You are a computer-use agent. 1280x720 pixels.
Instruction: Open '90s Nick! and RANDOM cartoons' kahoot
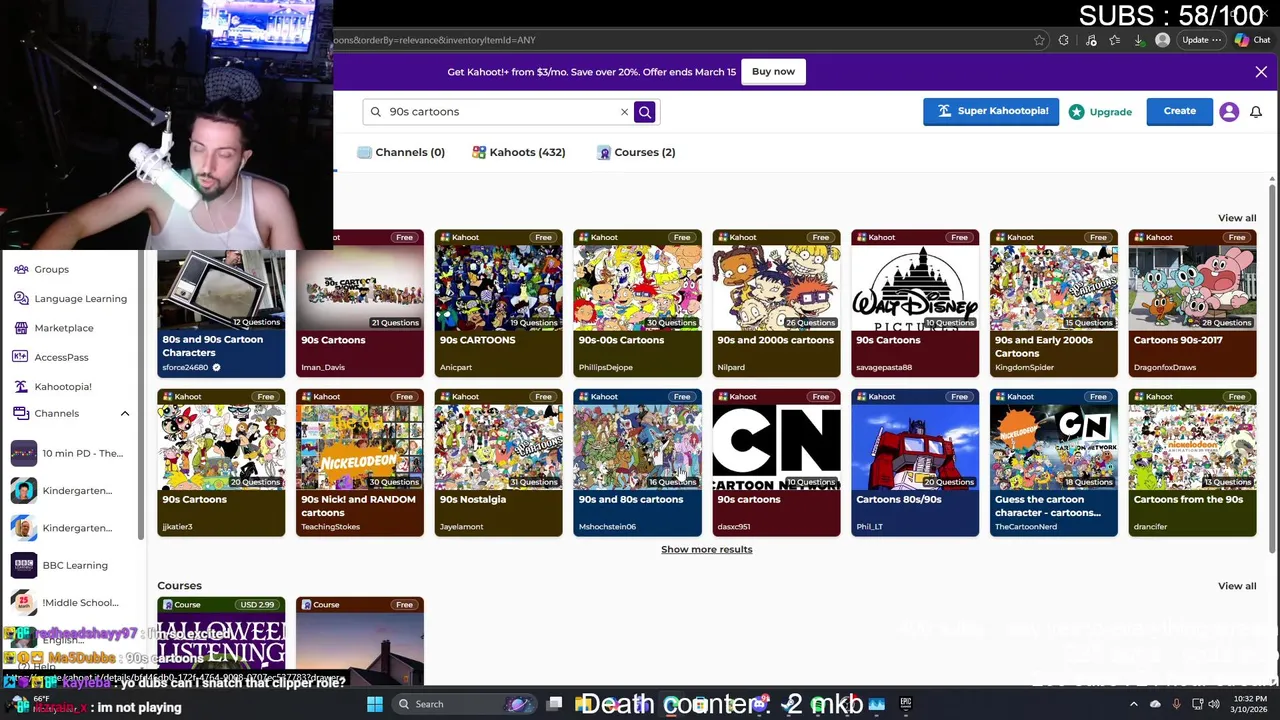360,463
